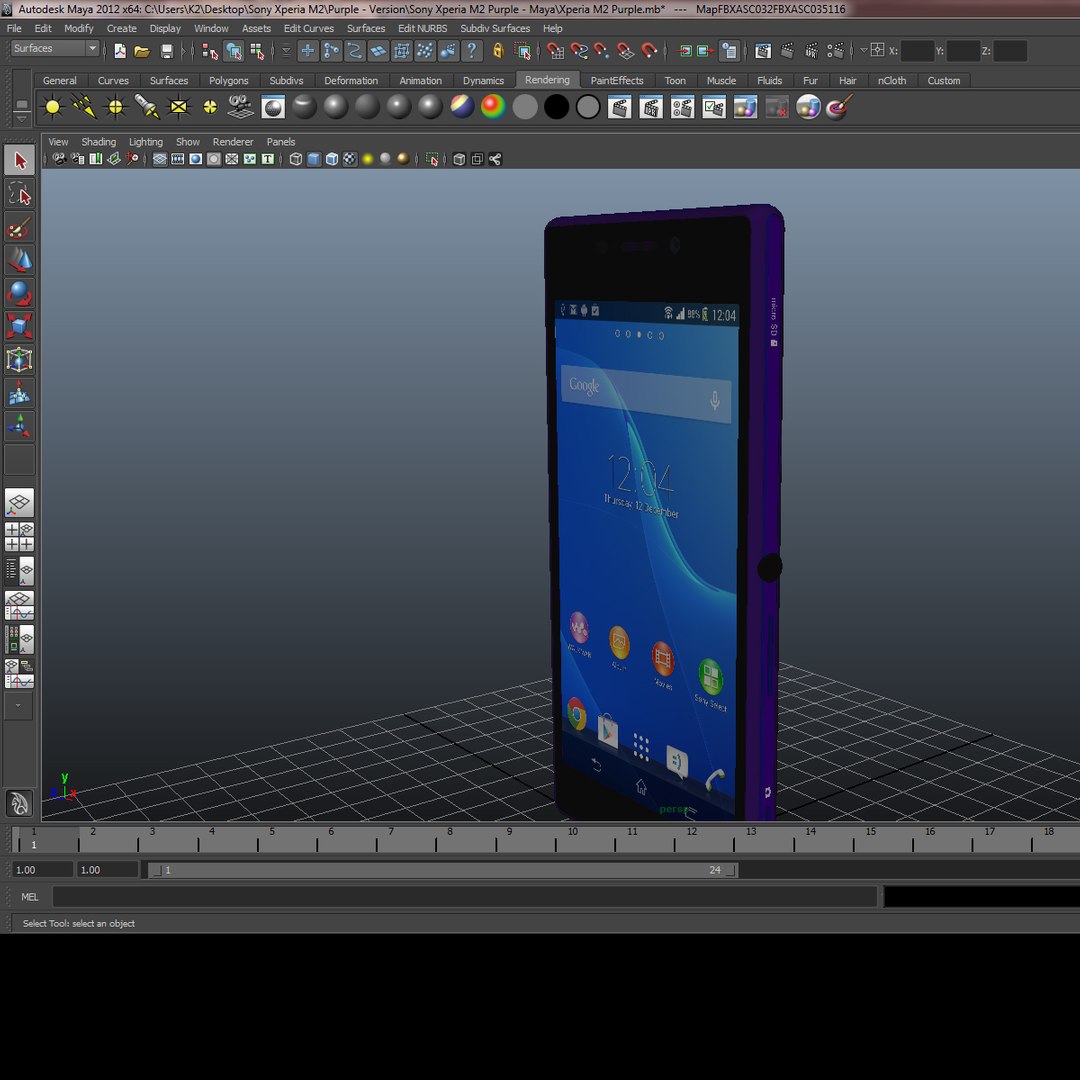
Task: Switch to the nCloth shelf tab
Action: [892, 81]
